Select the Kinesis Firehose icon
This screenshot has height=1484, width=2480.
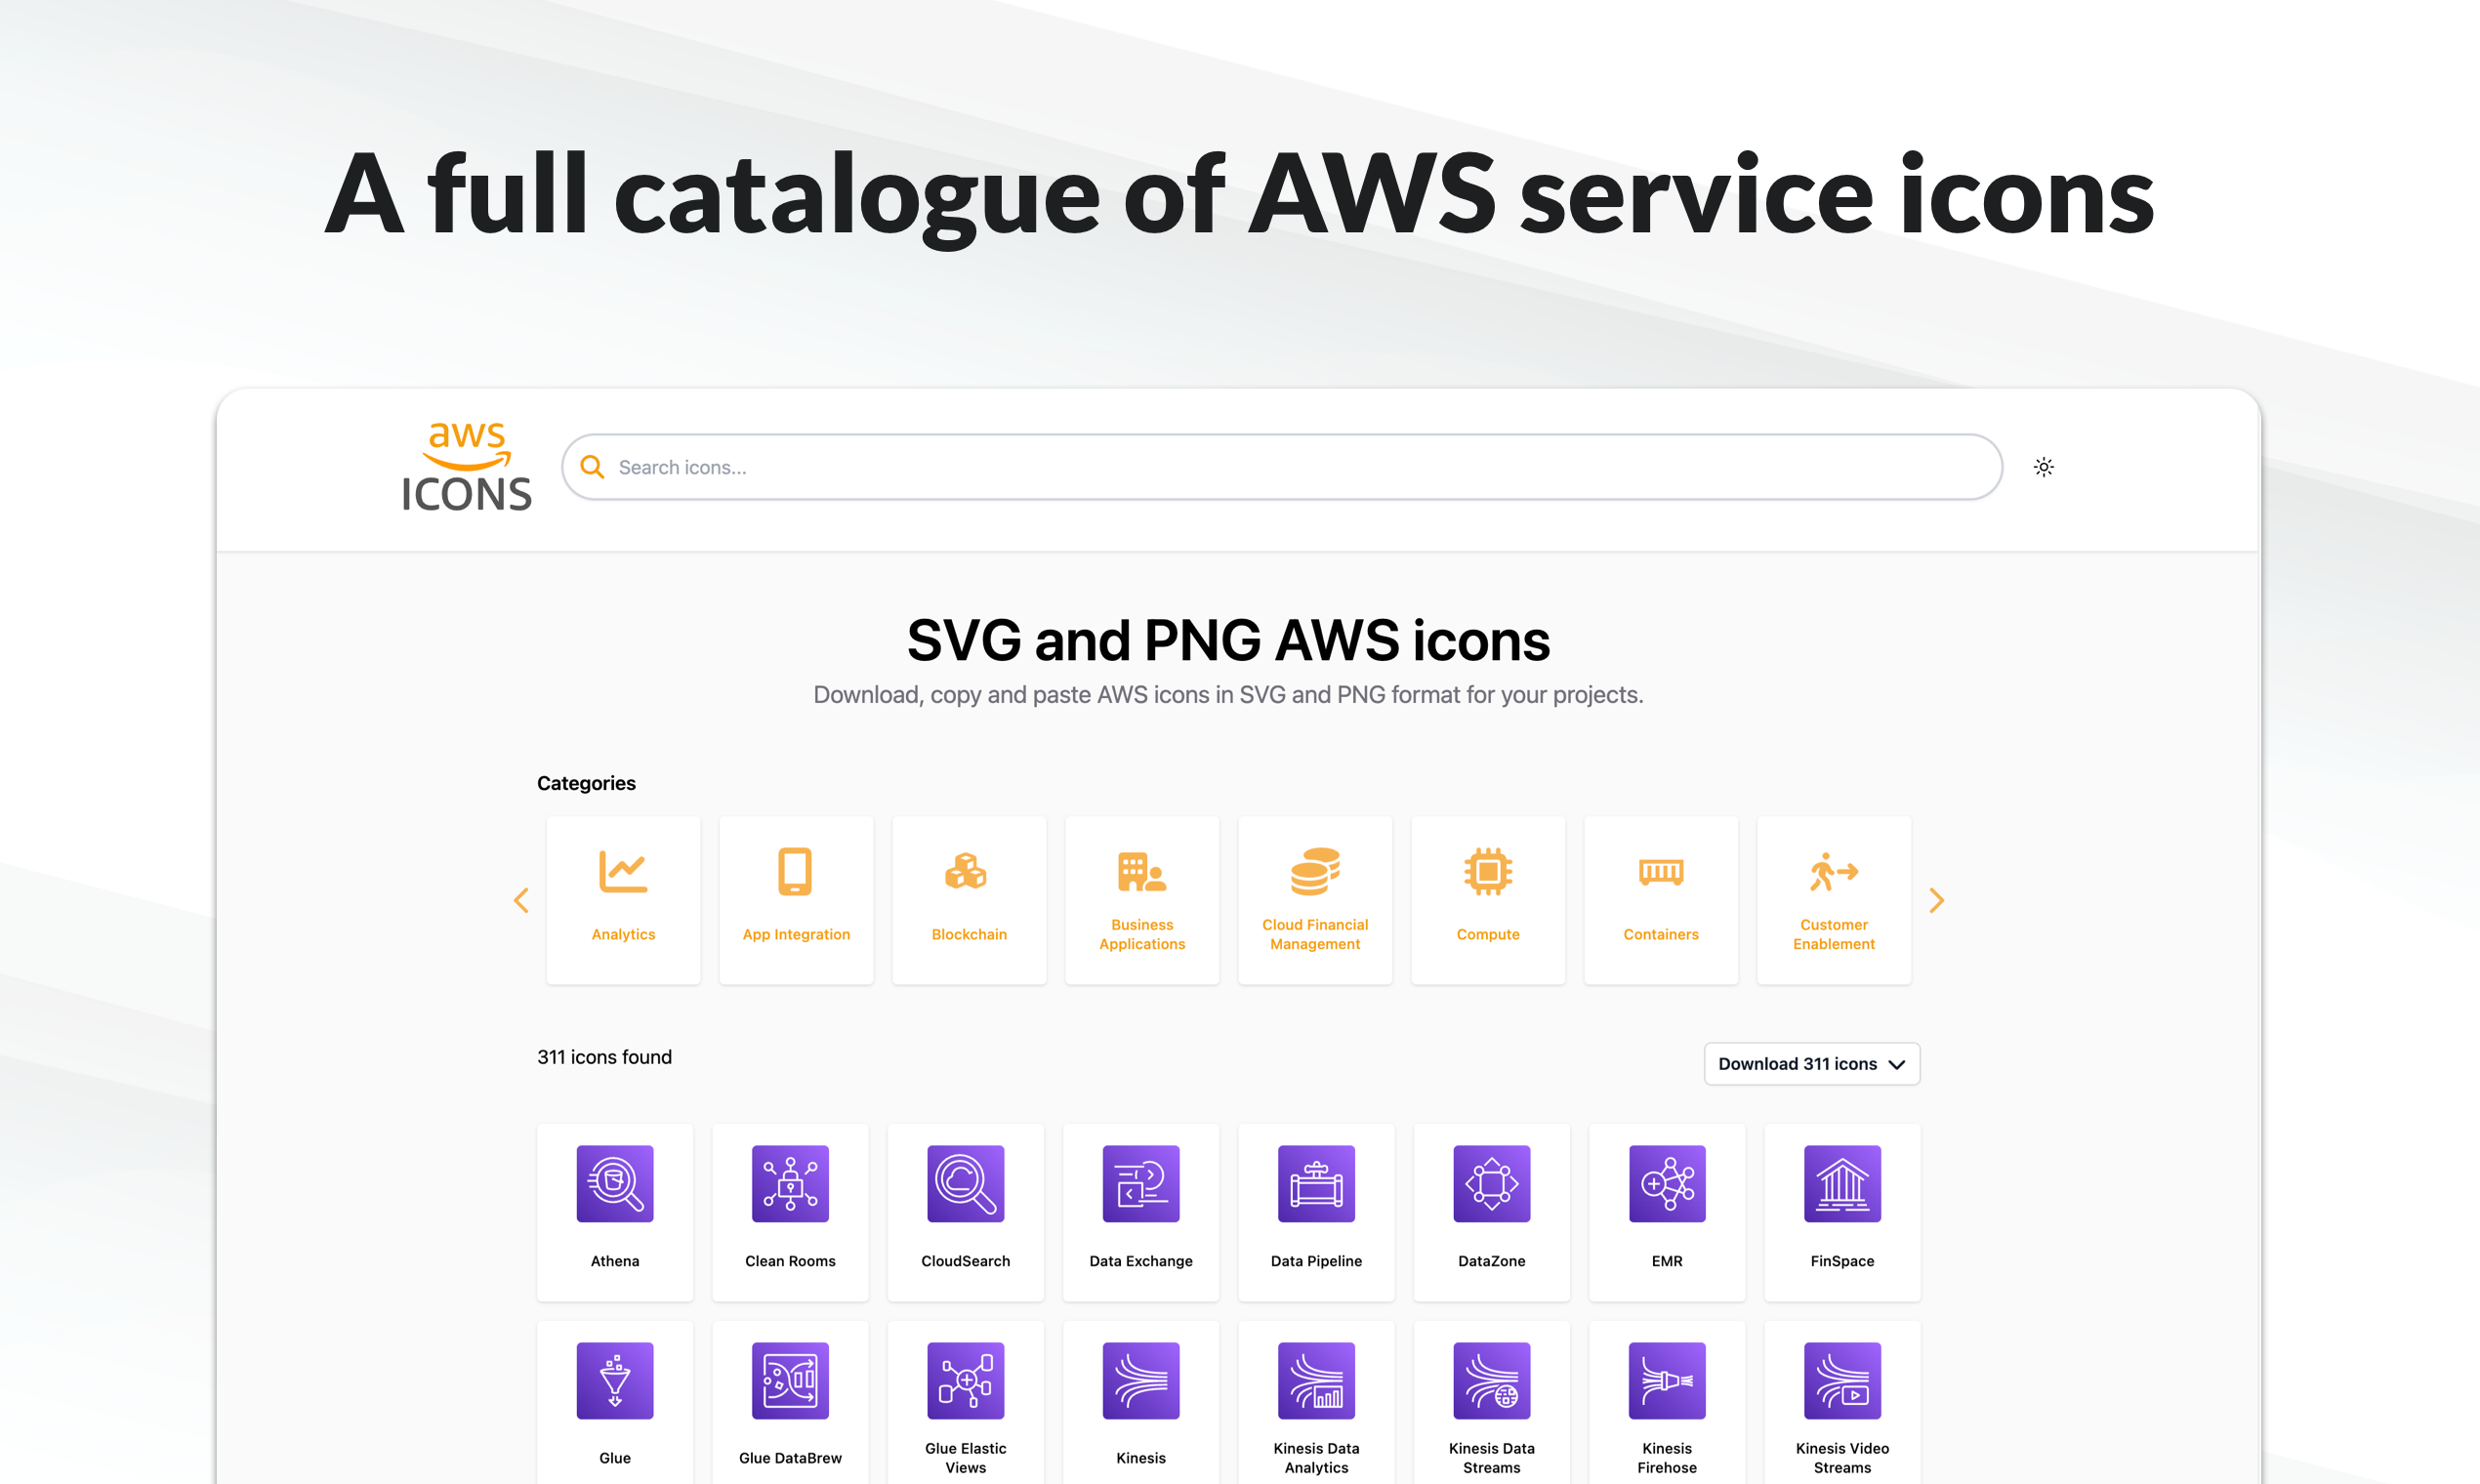point(1667,1381)
